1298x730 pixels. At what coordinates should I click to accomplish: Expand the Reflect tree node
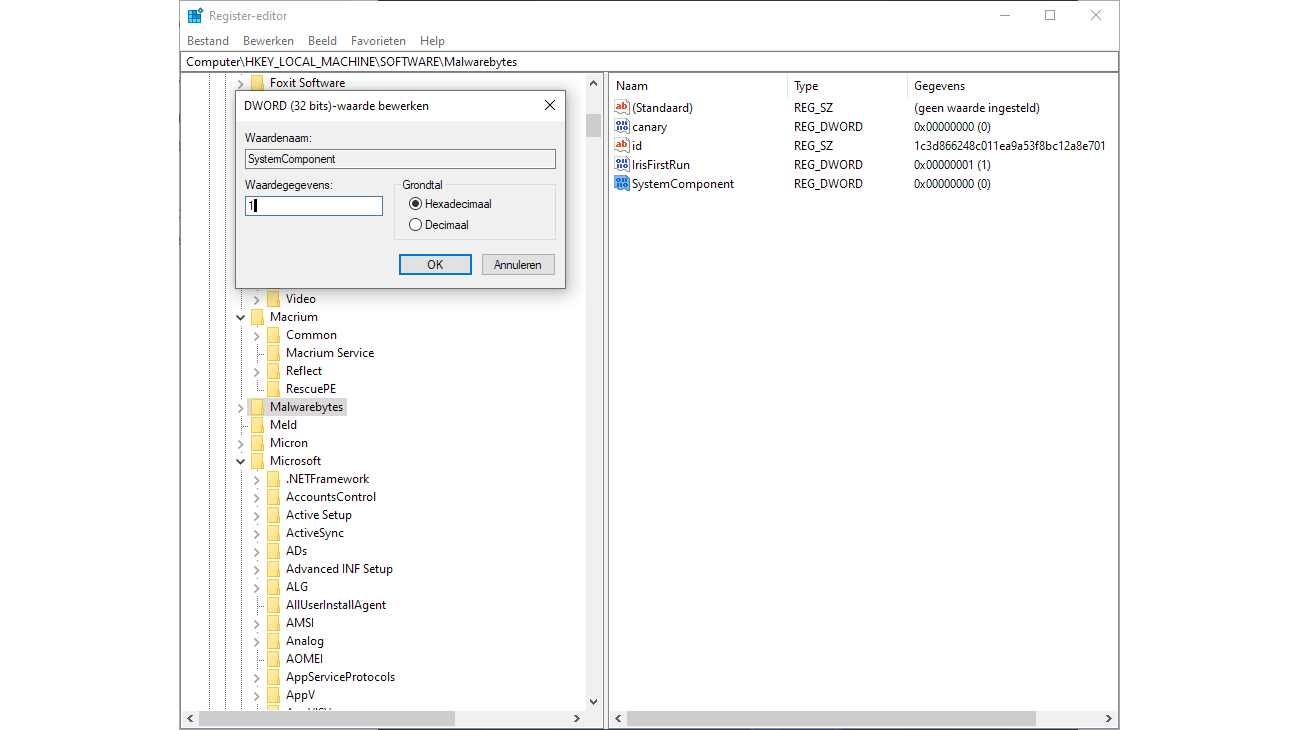(x=256, y=371)
